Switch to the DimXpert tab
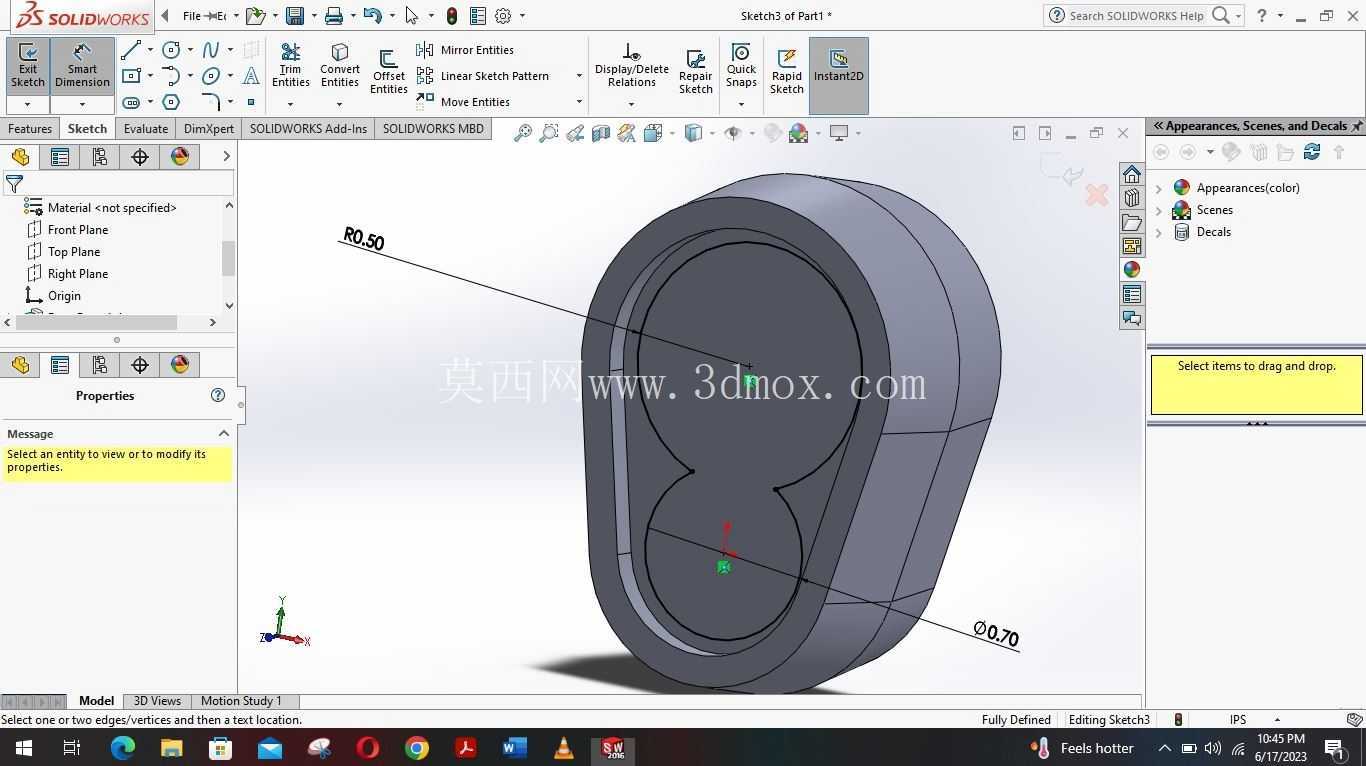 tap(209, 129)
